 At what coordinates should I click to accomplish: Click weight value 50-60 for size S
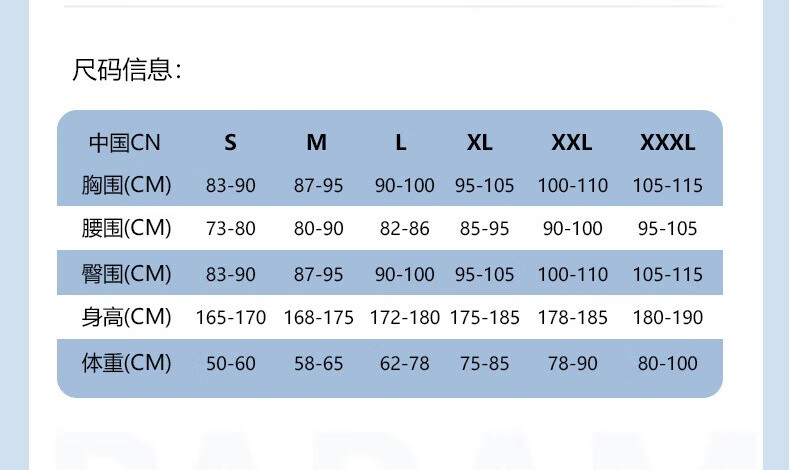point(231,364)
